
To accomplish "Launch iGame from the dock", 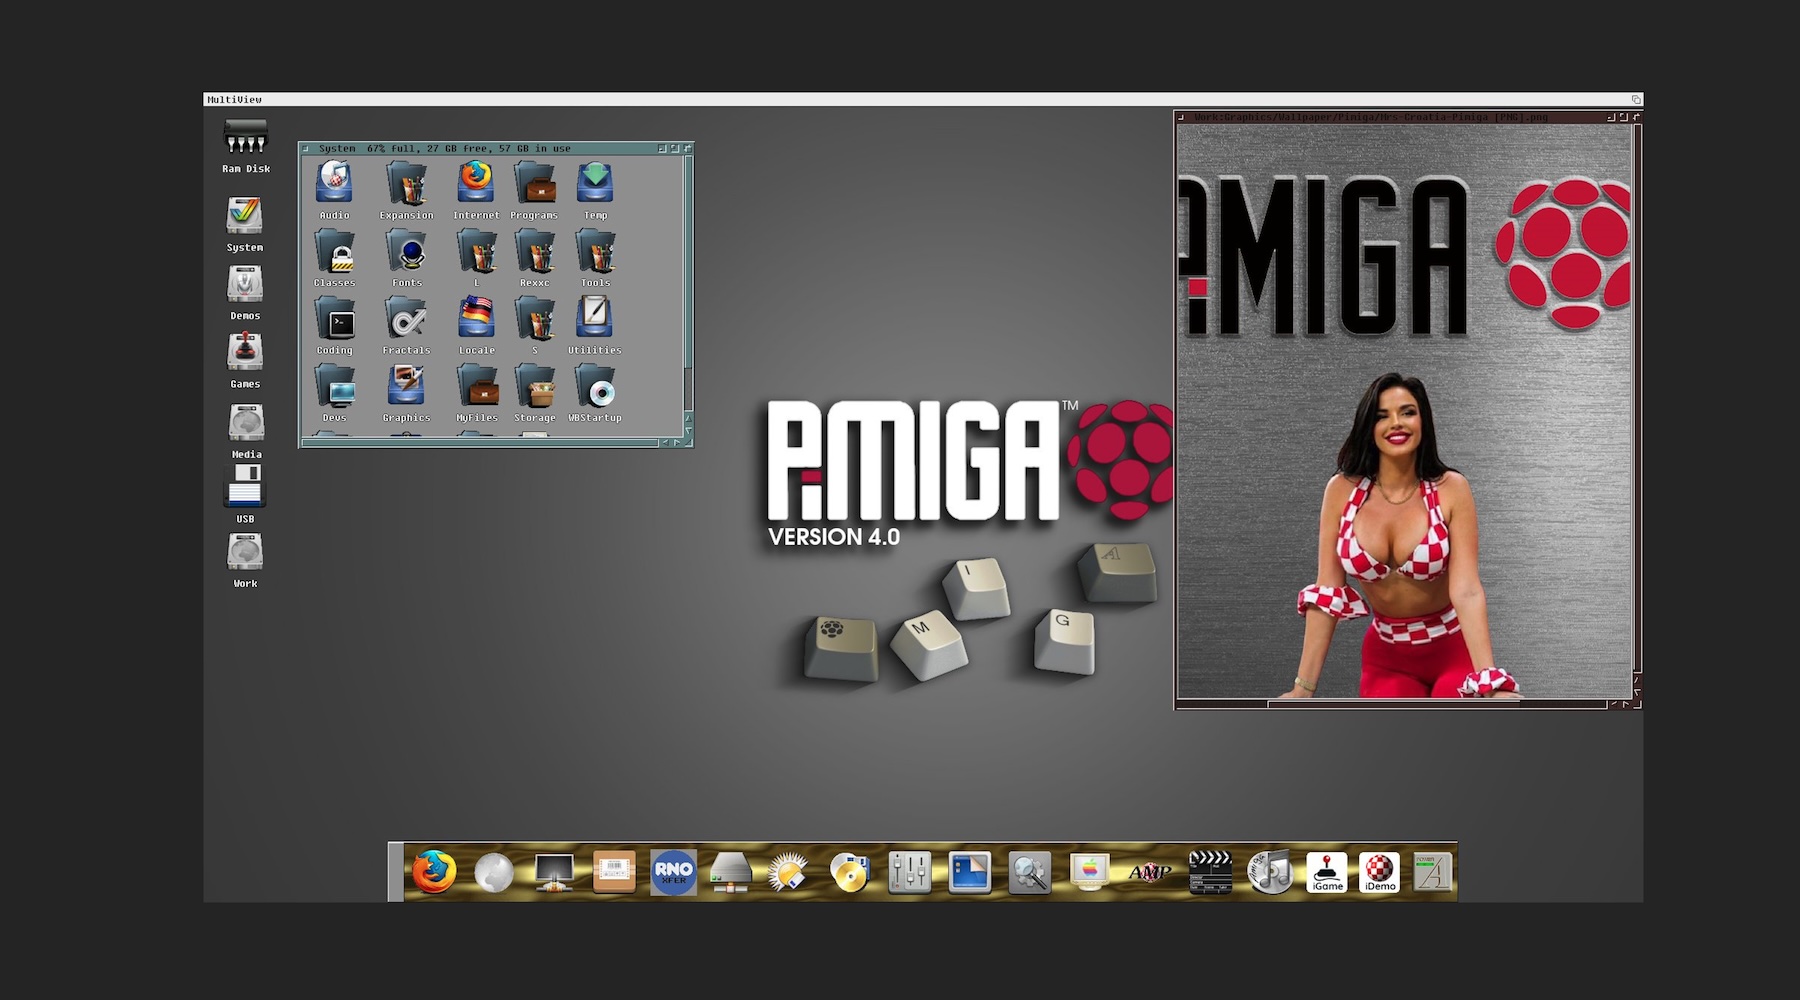I will (x=1327, y=872).
